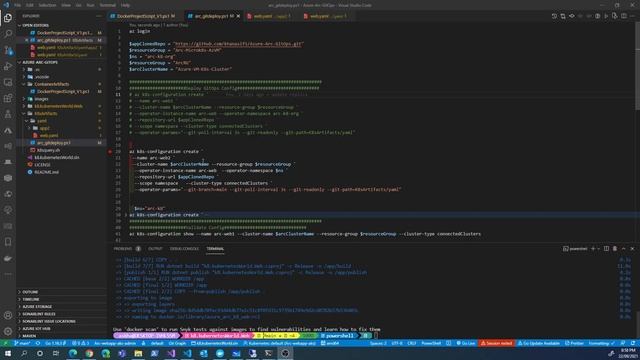Show additional activity bar views ellipsis
The width and height of the screenshot is (640, 360).
point(8,274)
